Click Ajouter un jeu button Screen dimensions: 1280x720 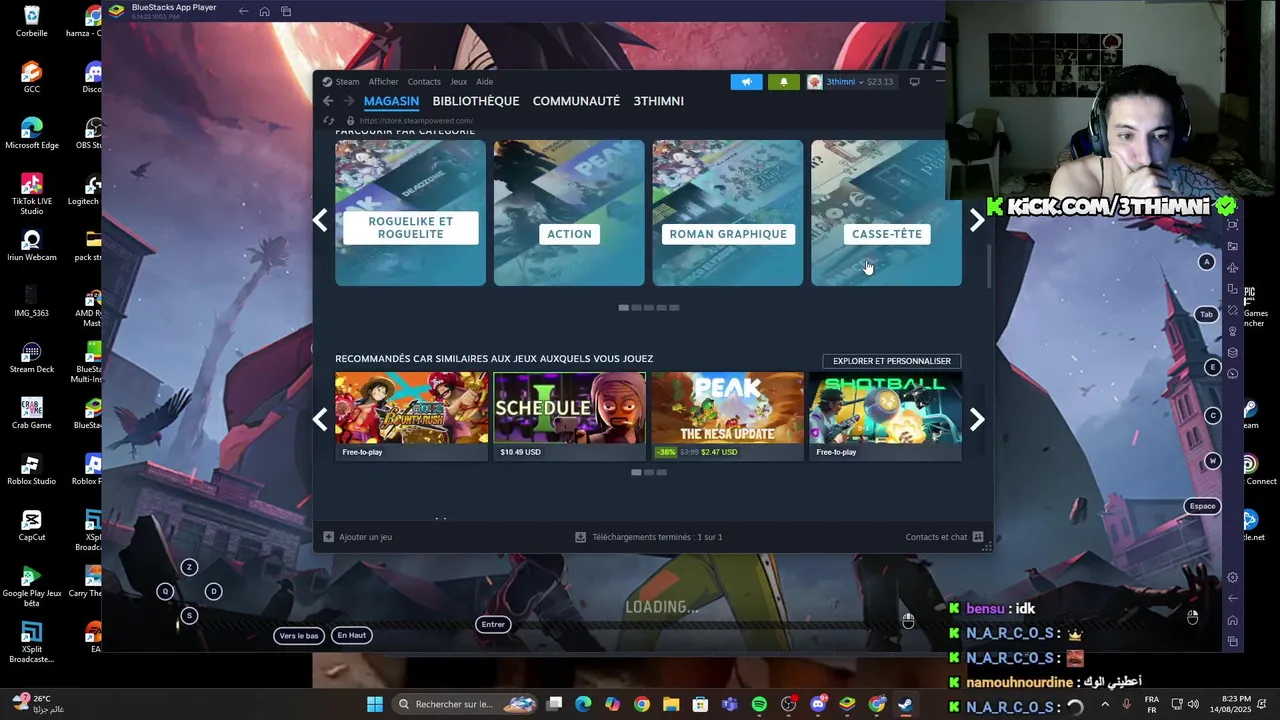tap(357, 537)
